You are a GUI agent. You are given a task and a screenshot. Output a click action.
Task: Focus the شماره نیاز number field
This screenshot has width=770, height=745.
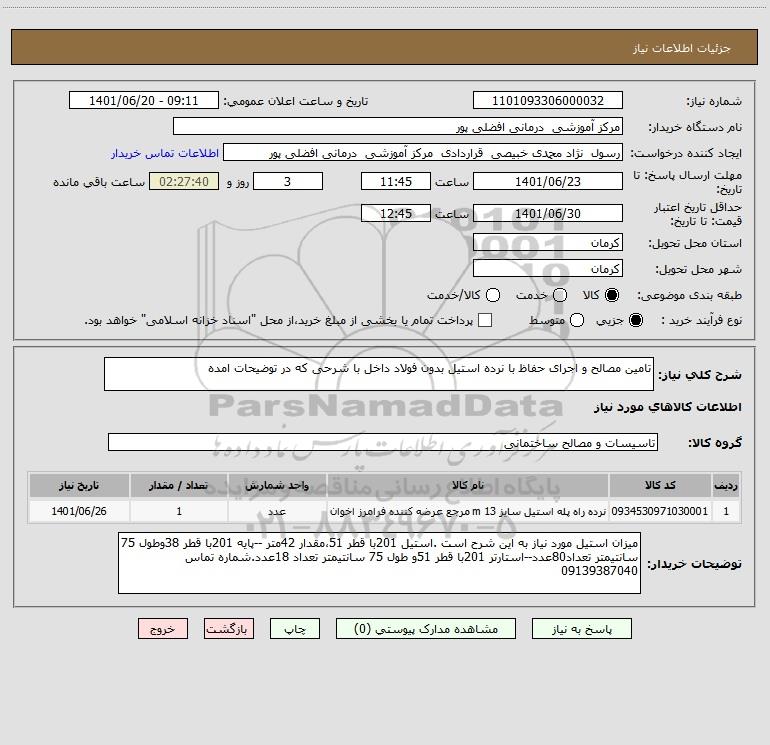click(x=548, y=101)
